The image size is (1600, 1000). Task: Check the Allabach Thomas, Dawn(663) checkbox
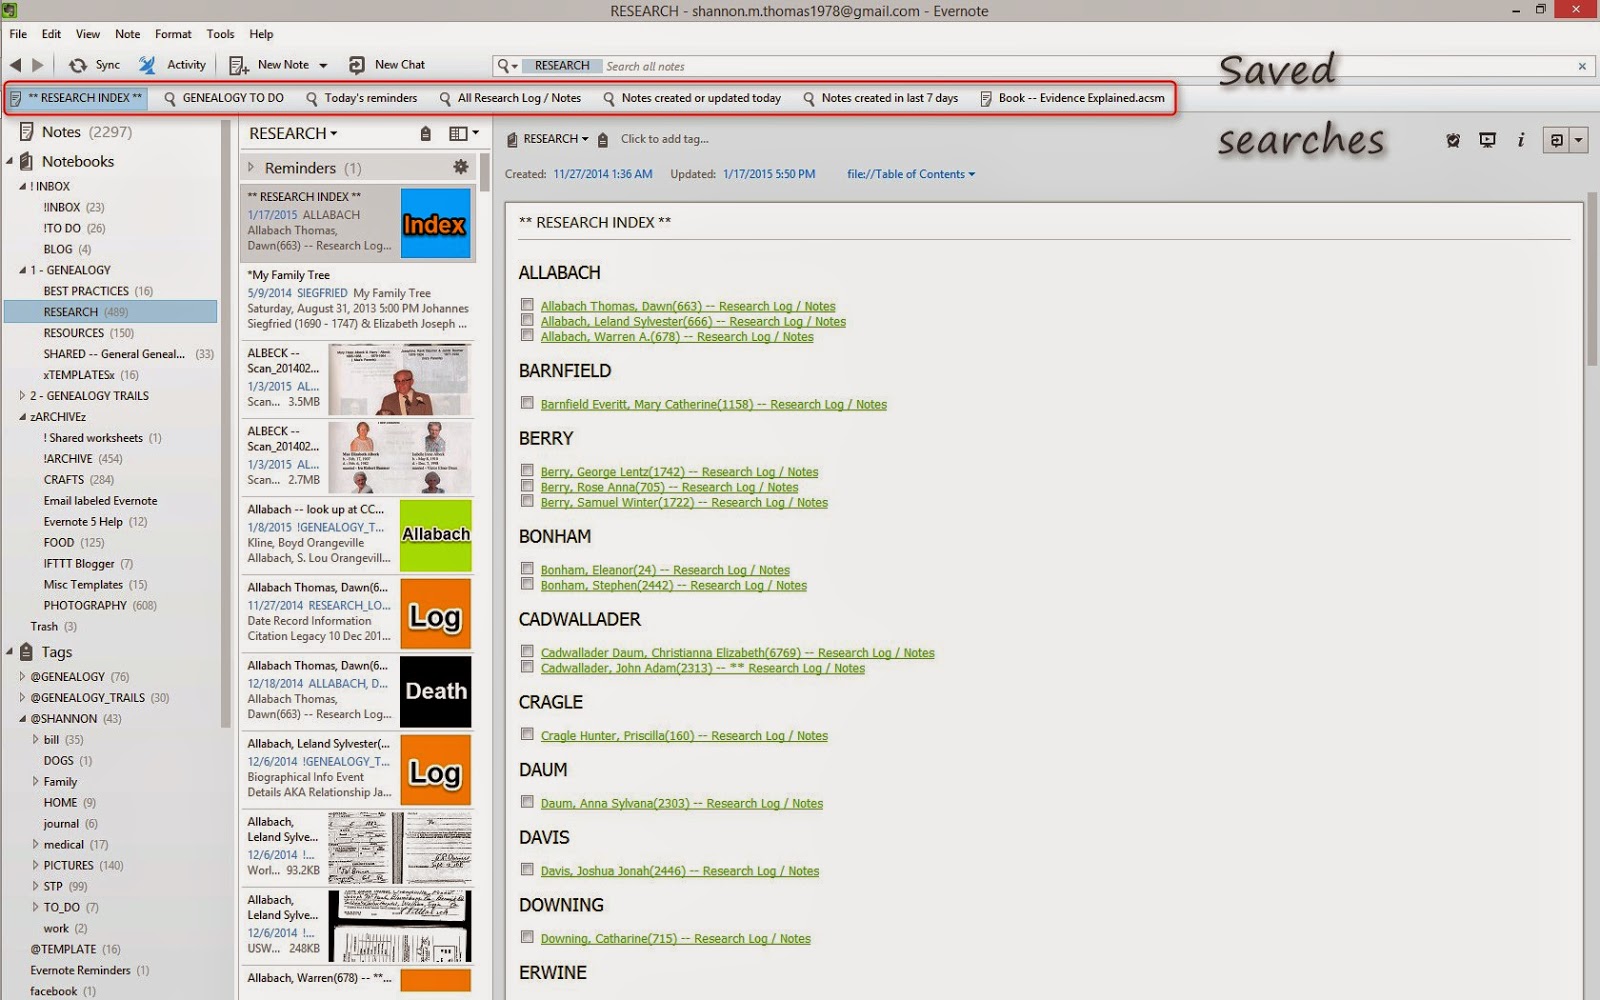[527, 305]
